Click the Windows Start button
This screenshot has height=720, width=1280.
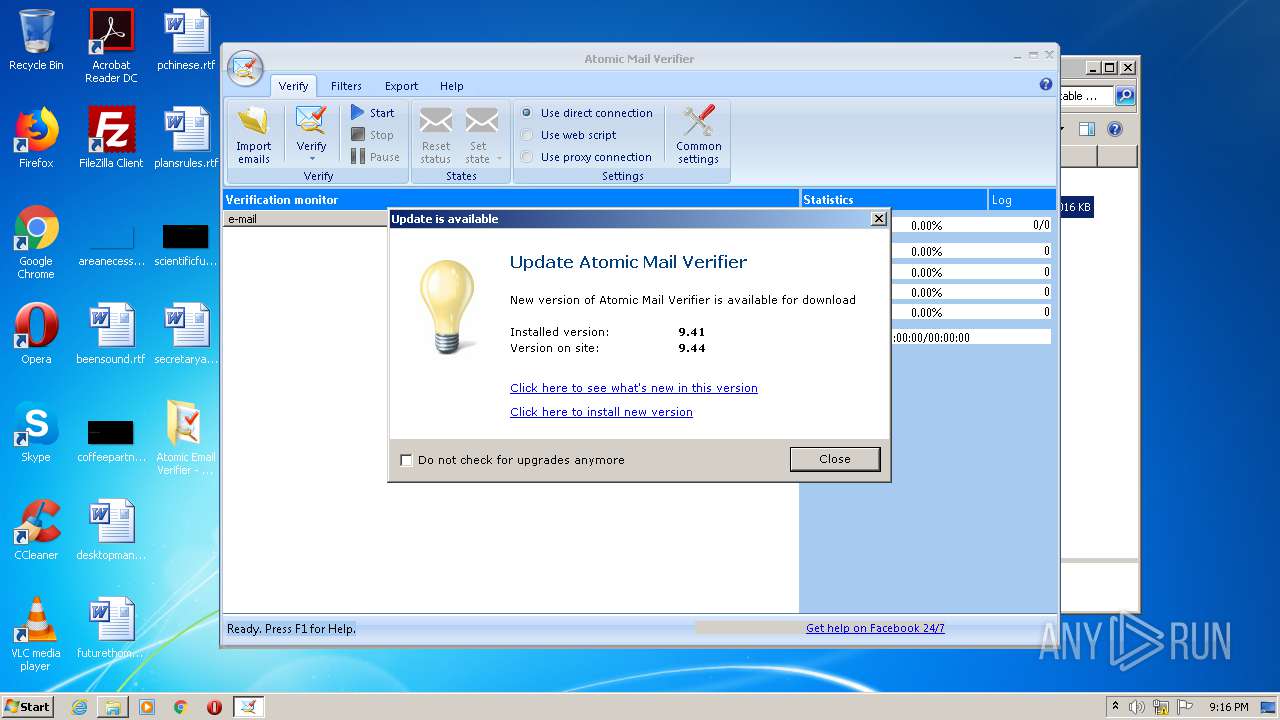point(28,706)
